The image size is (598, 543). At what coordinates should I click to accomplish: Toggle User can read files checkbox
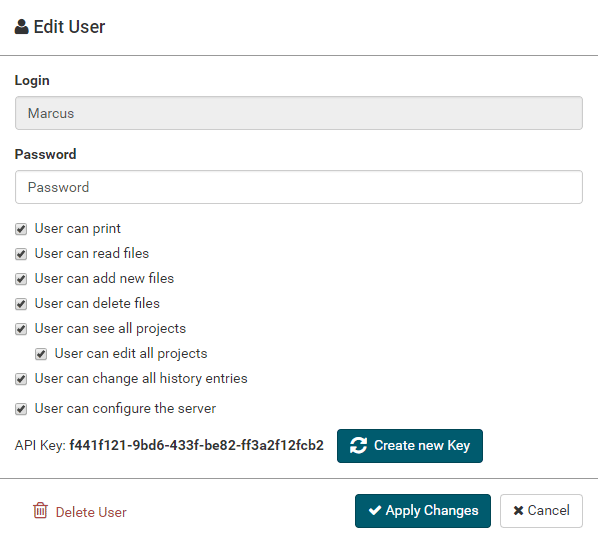click(x=21, y=254)
